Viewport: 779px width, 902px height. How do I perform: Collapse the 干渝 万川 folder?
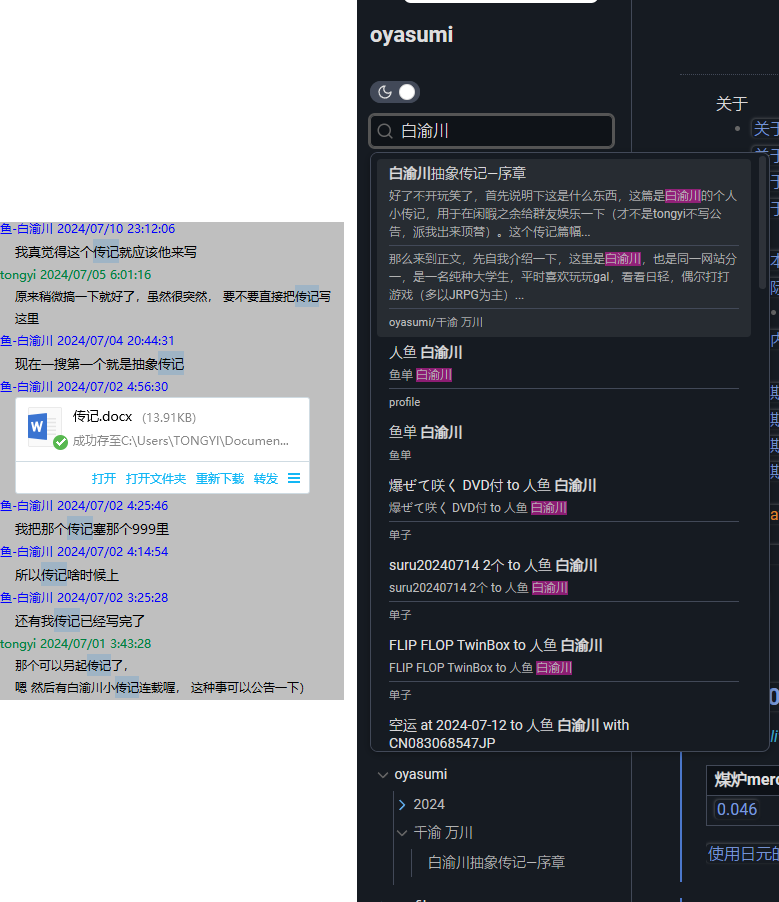pyautogui.click(x=402, y=833)
